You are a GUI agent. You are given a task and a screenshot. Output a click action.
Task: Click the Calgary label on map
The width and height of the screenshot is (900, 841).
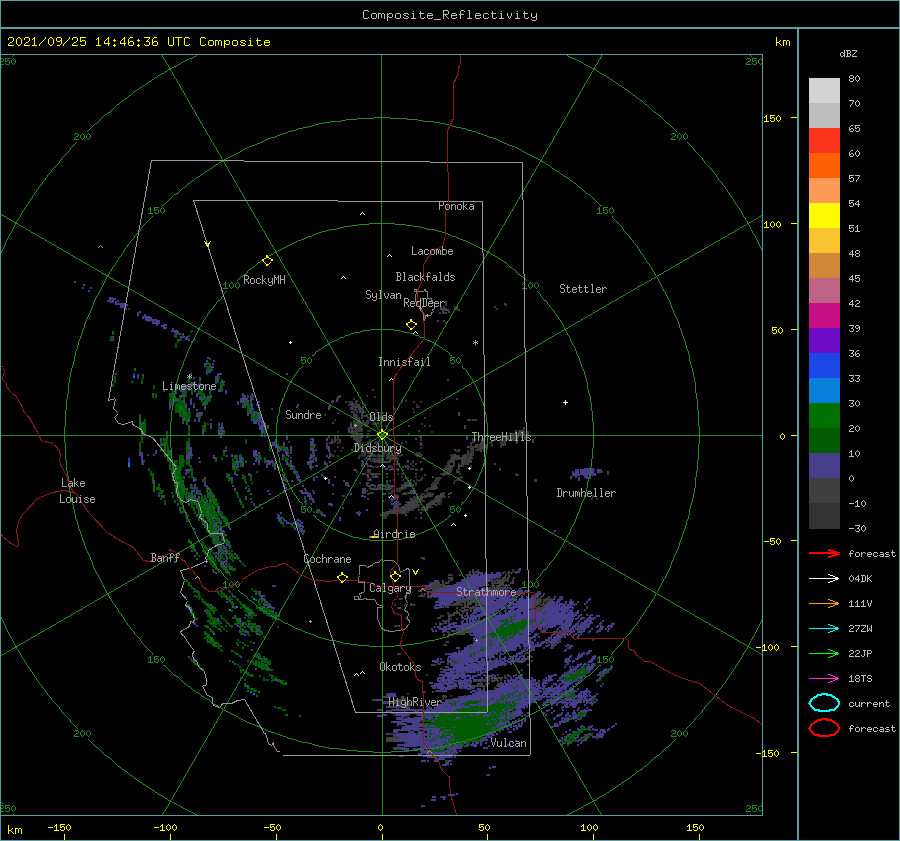point(390,588)
